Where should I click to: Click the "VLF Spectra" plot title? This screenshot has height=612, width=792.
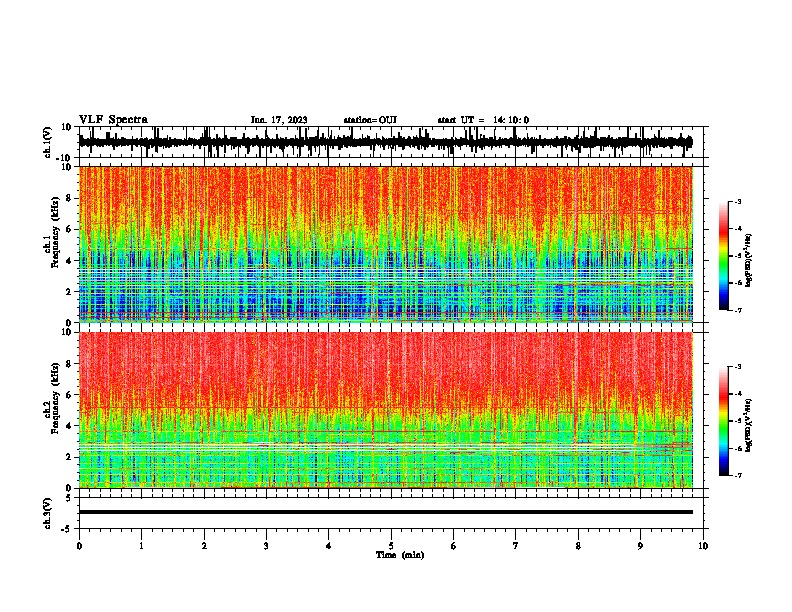113,119
